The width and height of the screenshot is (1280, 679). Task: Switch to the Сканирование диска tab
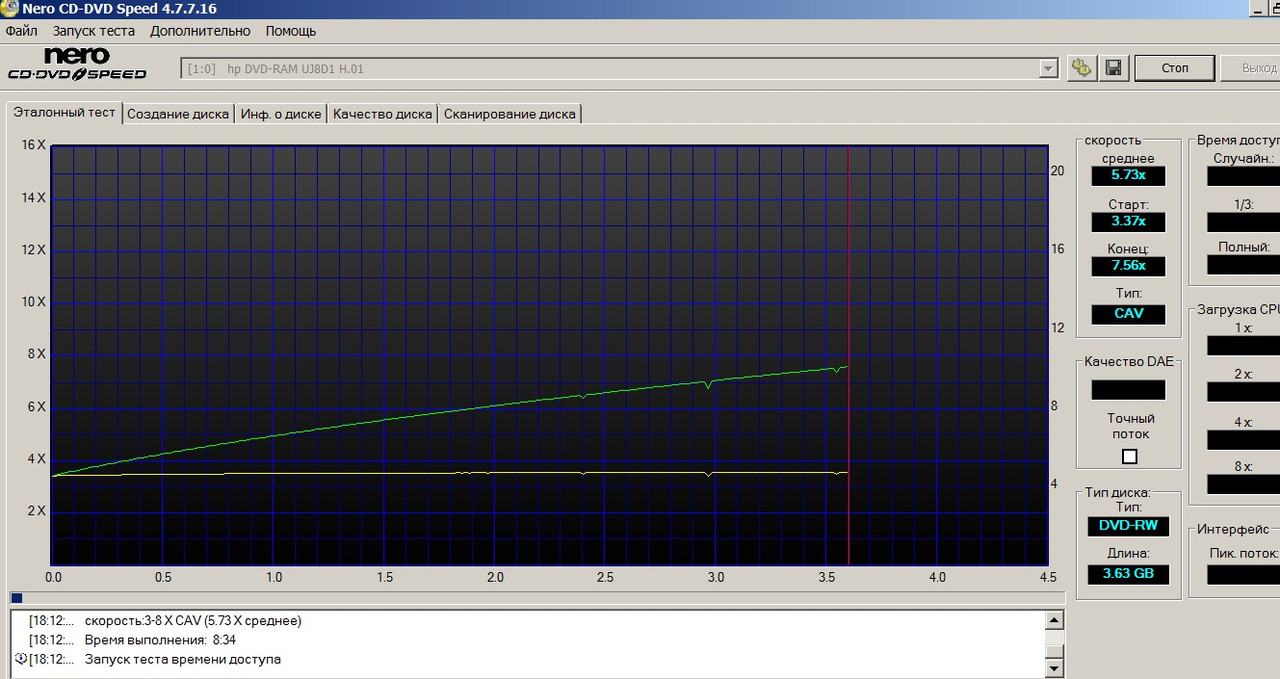[510, 114]
